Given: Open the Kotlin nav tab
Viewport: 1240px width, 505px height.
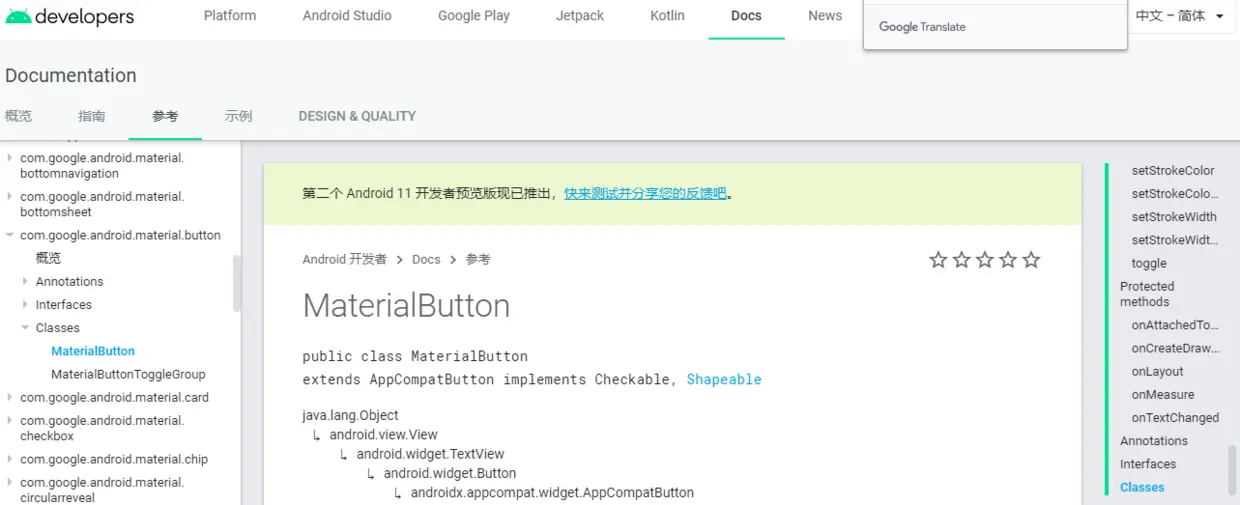Looking at the screenshot, I should click(x=668, y=16).
